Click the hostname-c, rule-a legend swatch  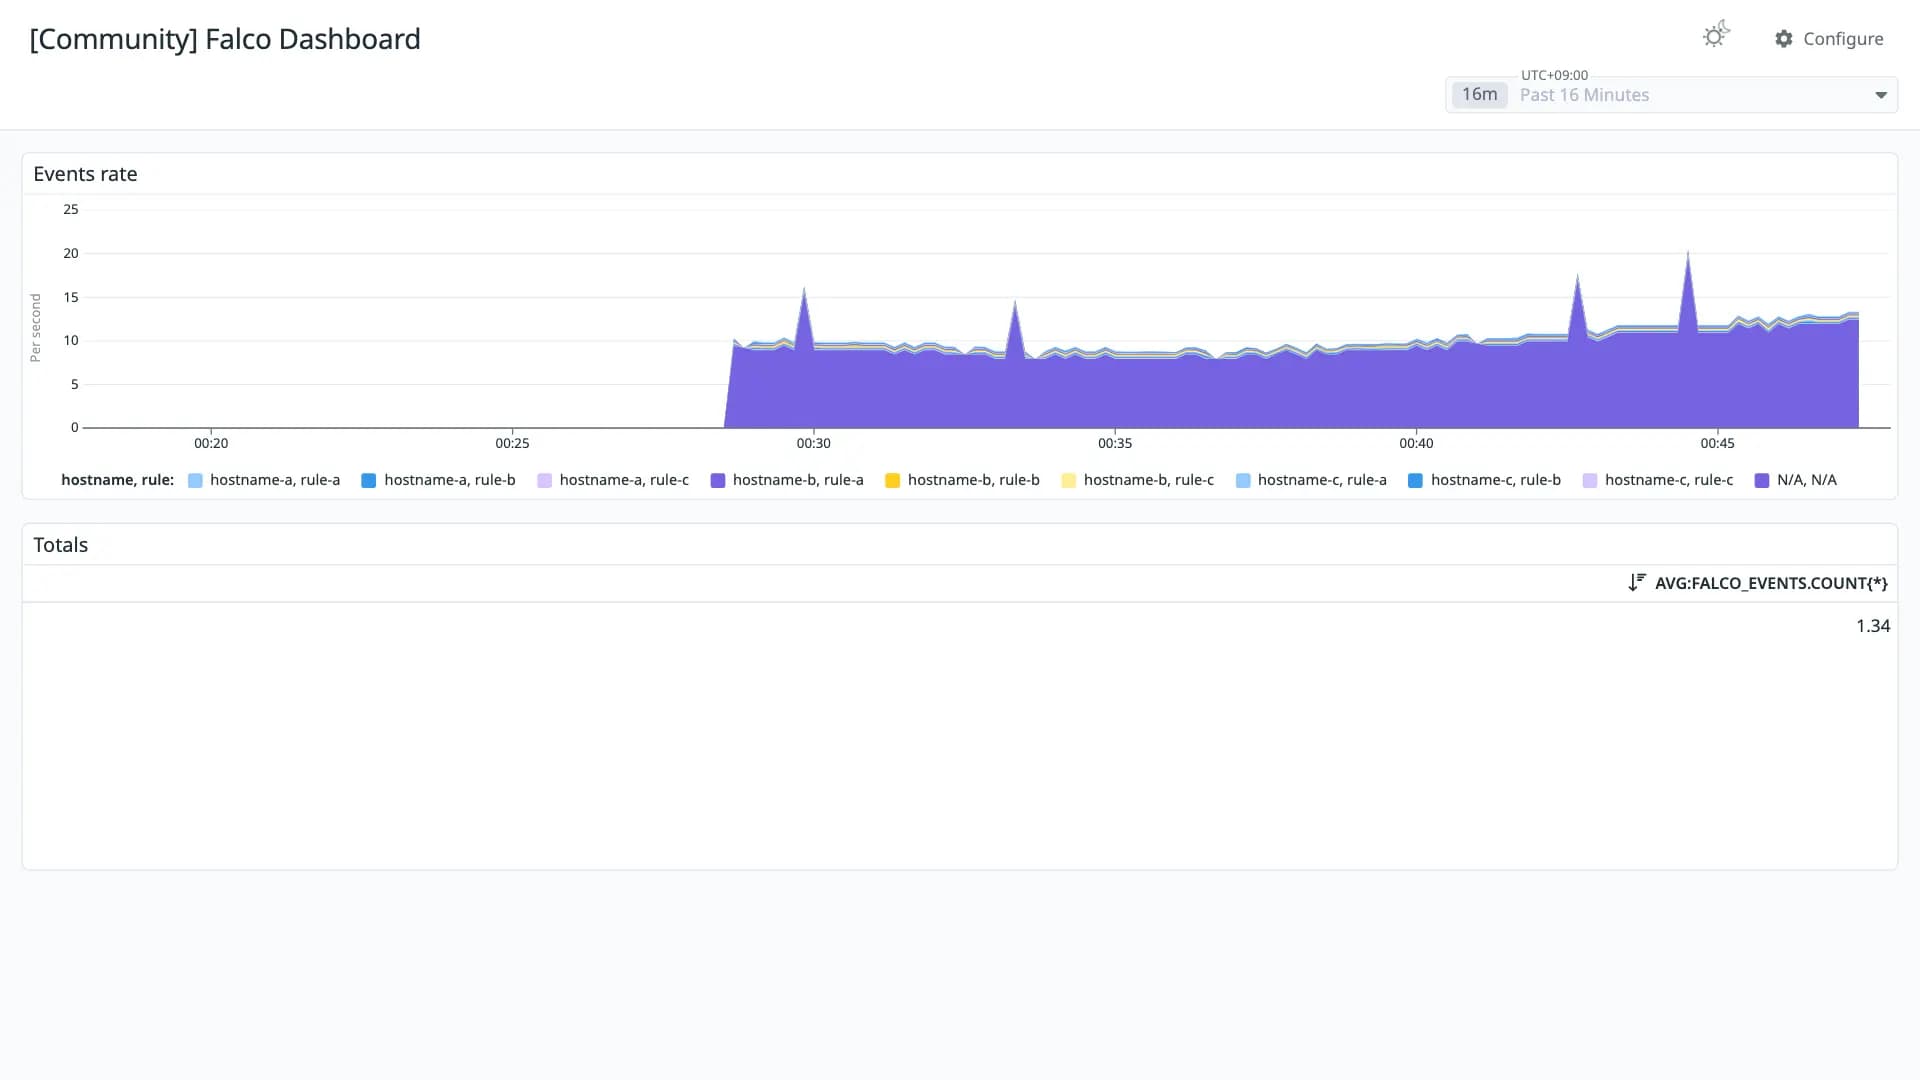(x=1243, y=481)
